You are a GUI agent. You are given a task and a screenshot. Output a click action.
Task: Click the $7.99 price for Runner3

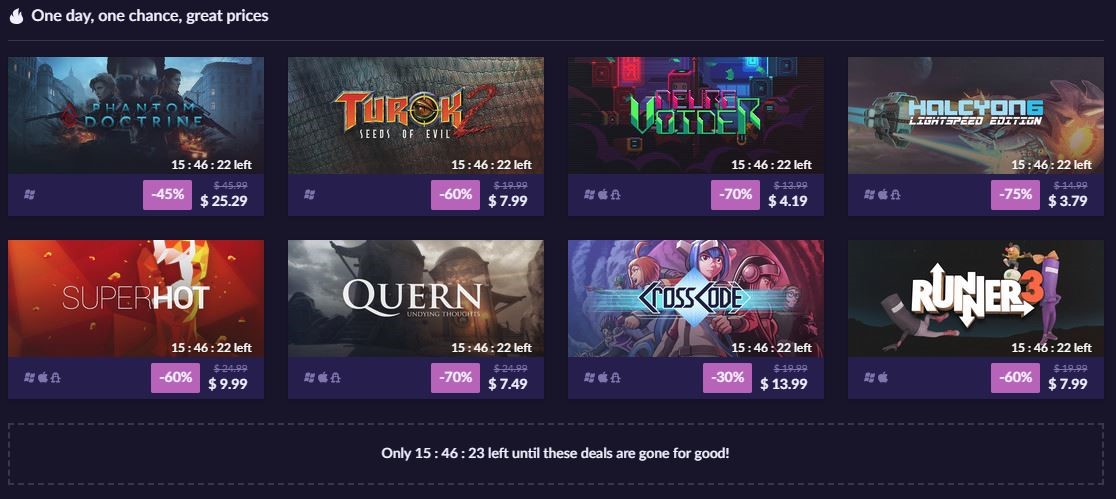1068,384
